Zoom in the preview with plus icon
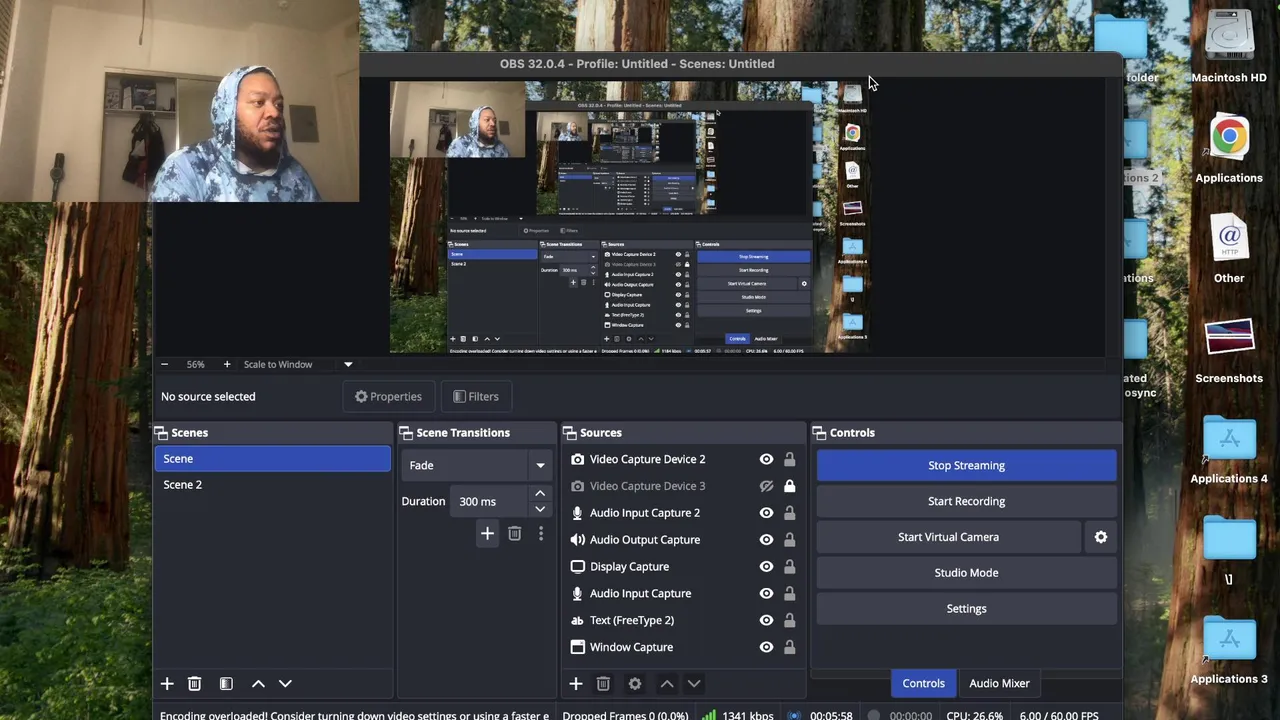This screenshot has height=720, width=1280. tap(227, 364)
